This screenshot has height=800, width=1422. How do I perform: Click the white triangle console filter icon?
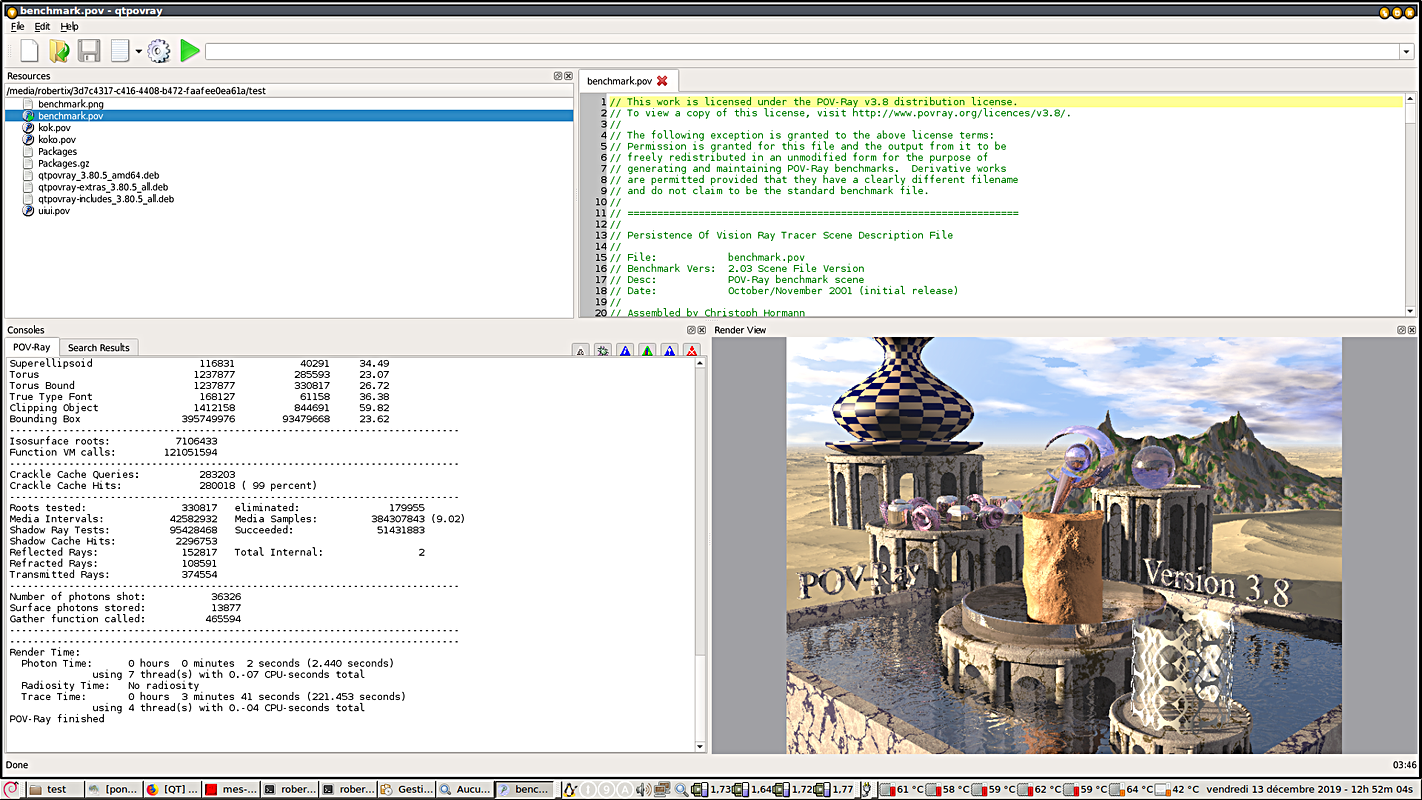click(581, 351)
